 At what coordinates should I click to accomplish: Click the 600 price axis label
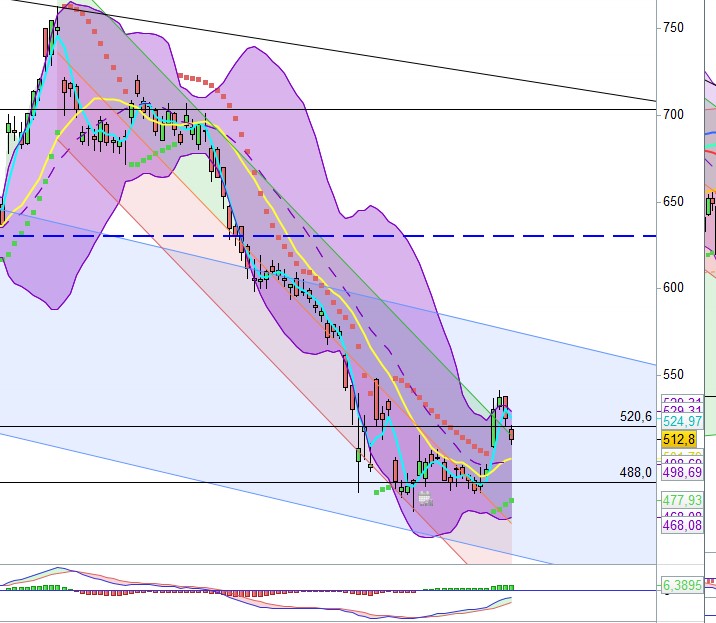[x=674, y=288]
